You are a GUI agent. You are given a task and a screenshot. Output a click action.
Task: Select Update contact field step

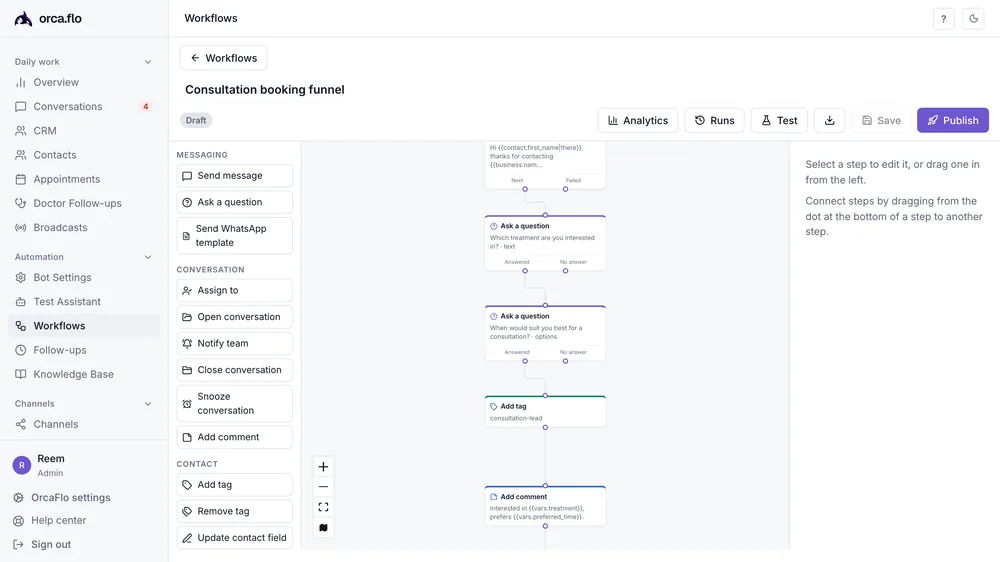(x=235, y=538)
